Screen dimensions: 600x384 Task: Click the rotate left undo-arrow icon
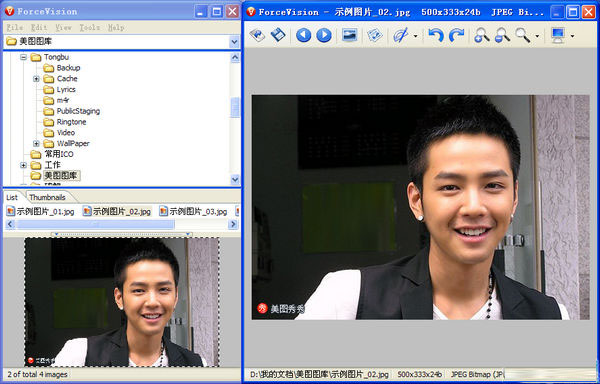coord(436,35)
